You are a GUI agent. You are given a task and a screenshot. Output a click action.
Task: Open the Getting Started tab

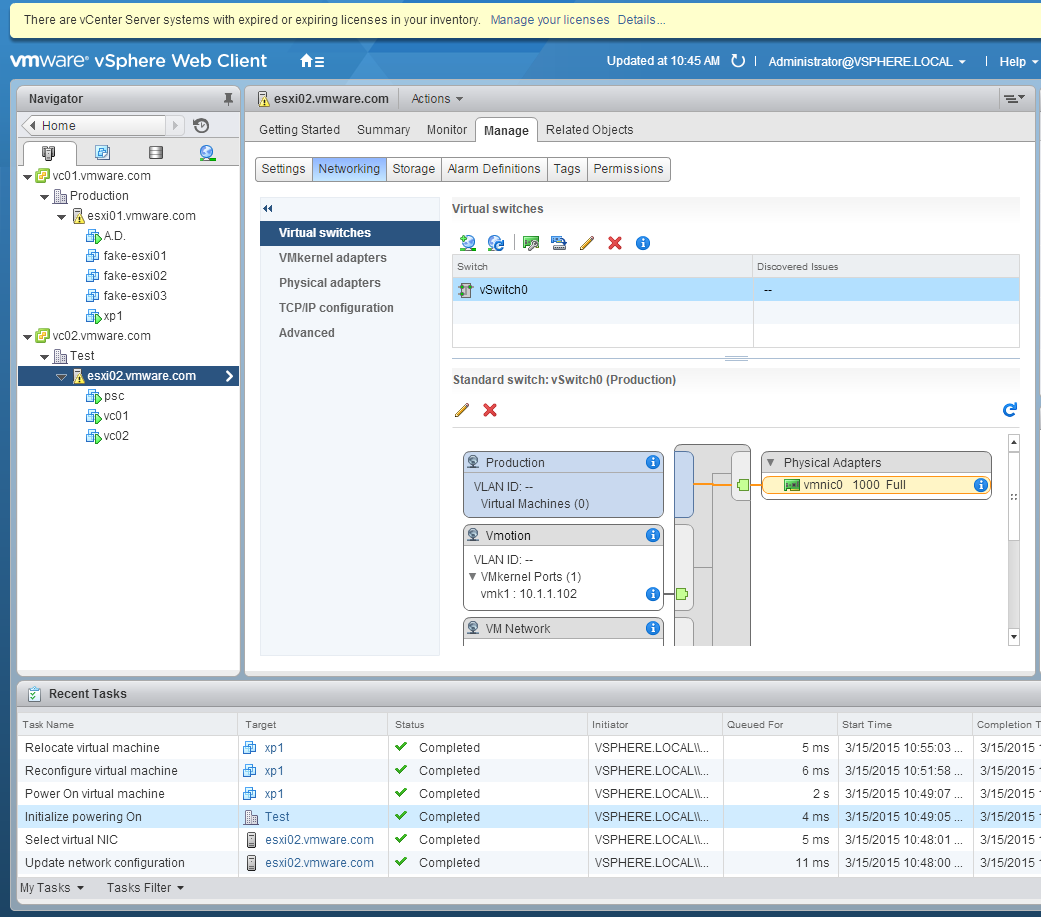299,129
